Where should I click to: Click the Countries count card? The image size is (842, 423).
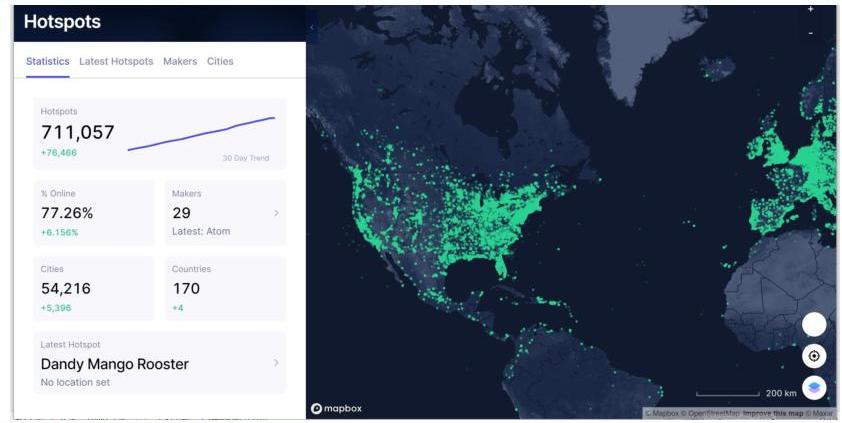pyautogui.click(x=225, y=288)
